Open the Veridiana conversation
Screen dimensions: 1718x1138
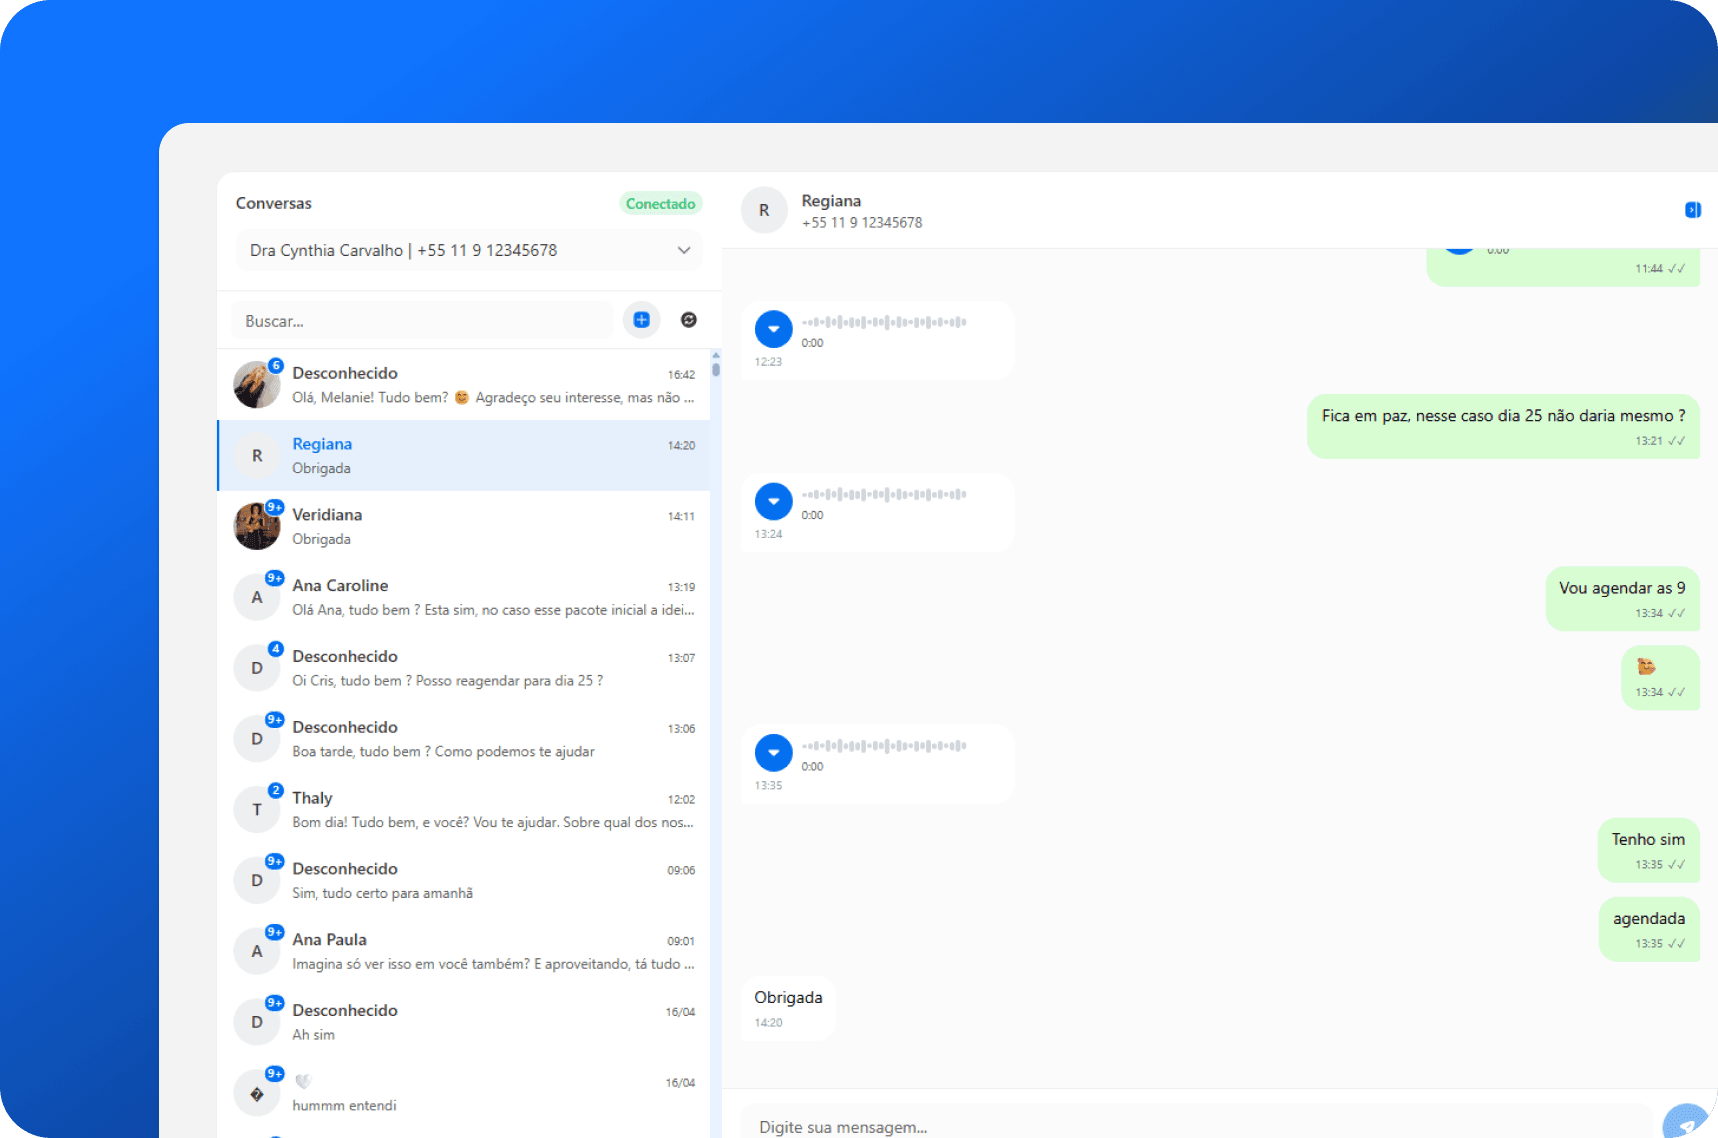coord(465,526)
